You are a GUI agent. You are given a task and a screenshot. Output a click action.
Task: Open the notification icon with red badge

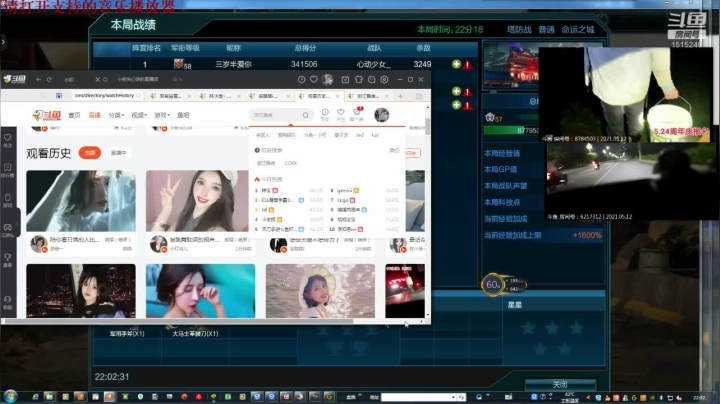click(x=357, y=114)
